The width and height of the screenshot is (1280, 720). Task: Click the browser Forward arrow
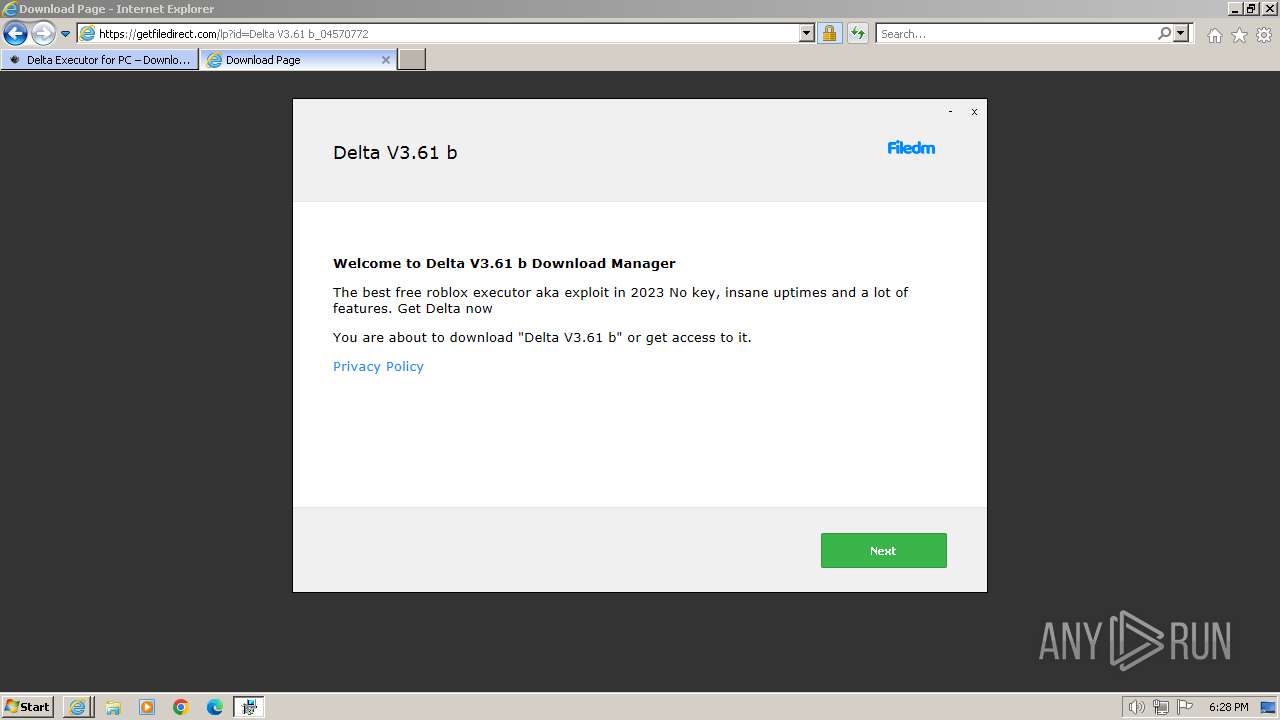point(43,34)
